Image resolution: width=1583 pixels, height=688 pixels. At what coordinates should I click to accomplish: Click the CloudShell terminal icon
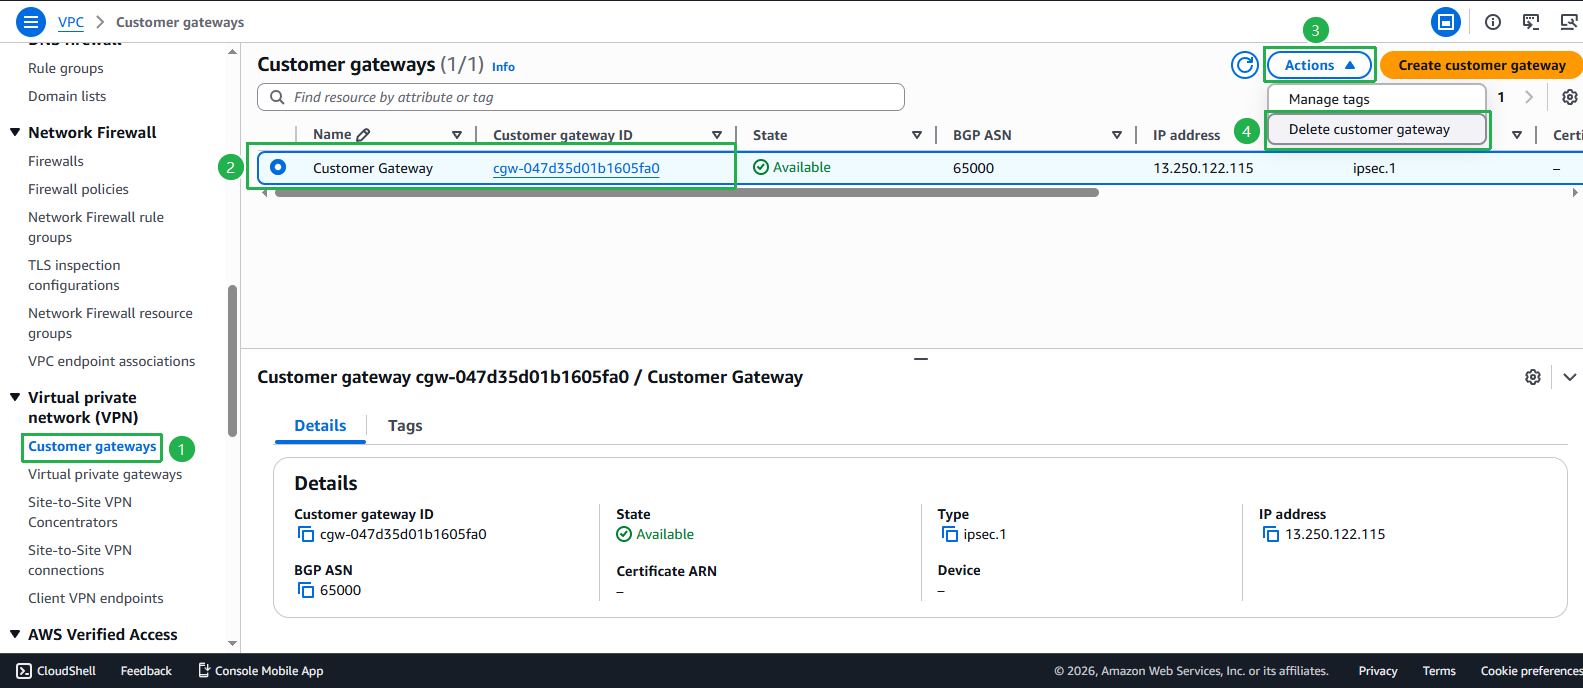pyautogui.click(x=24, y=671)
